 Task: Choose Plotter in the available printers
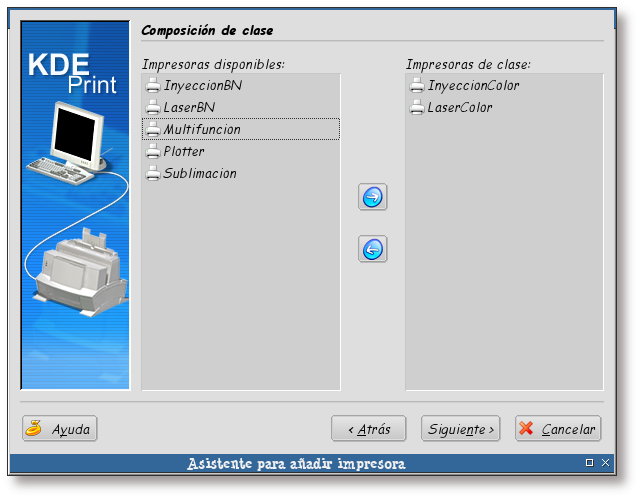coord(184,152)
